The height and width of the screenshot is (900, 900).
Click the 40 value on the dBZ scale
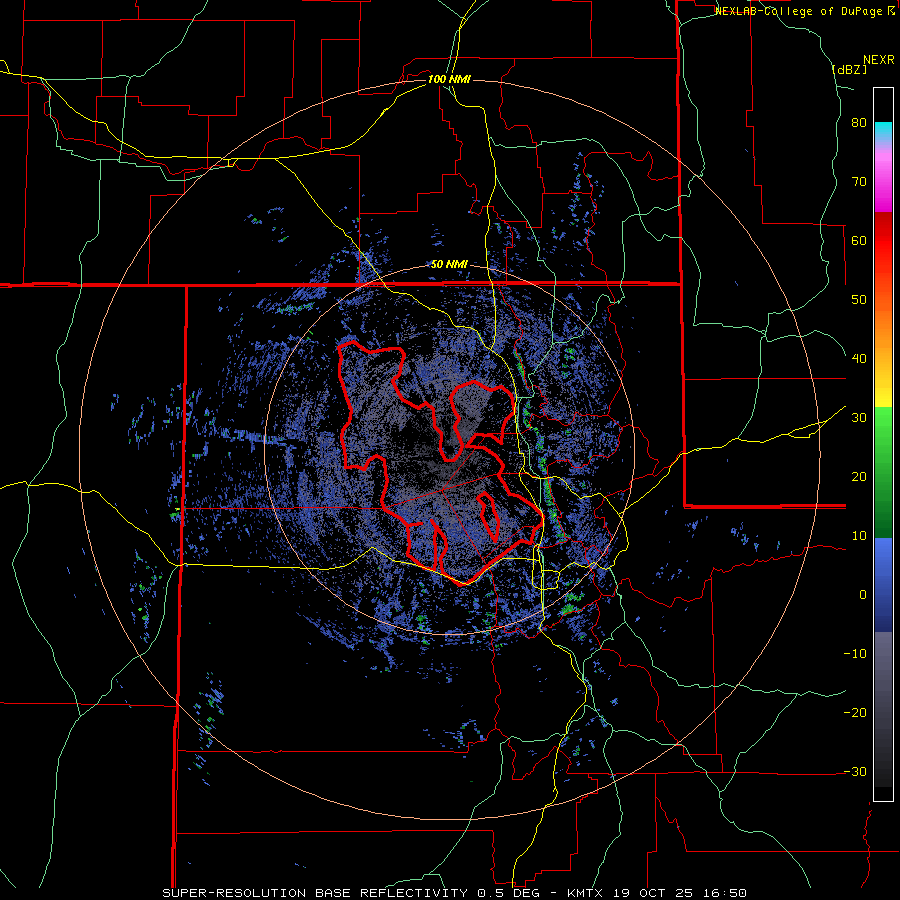tap(859, 359)
